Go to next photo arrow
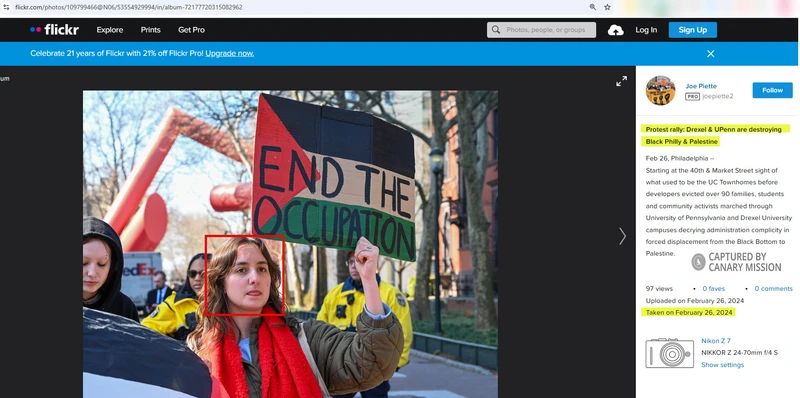 coord(622,236)
